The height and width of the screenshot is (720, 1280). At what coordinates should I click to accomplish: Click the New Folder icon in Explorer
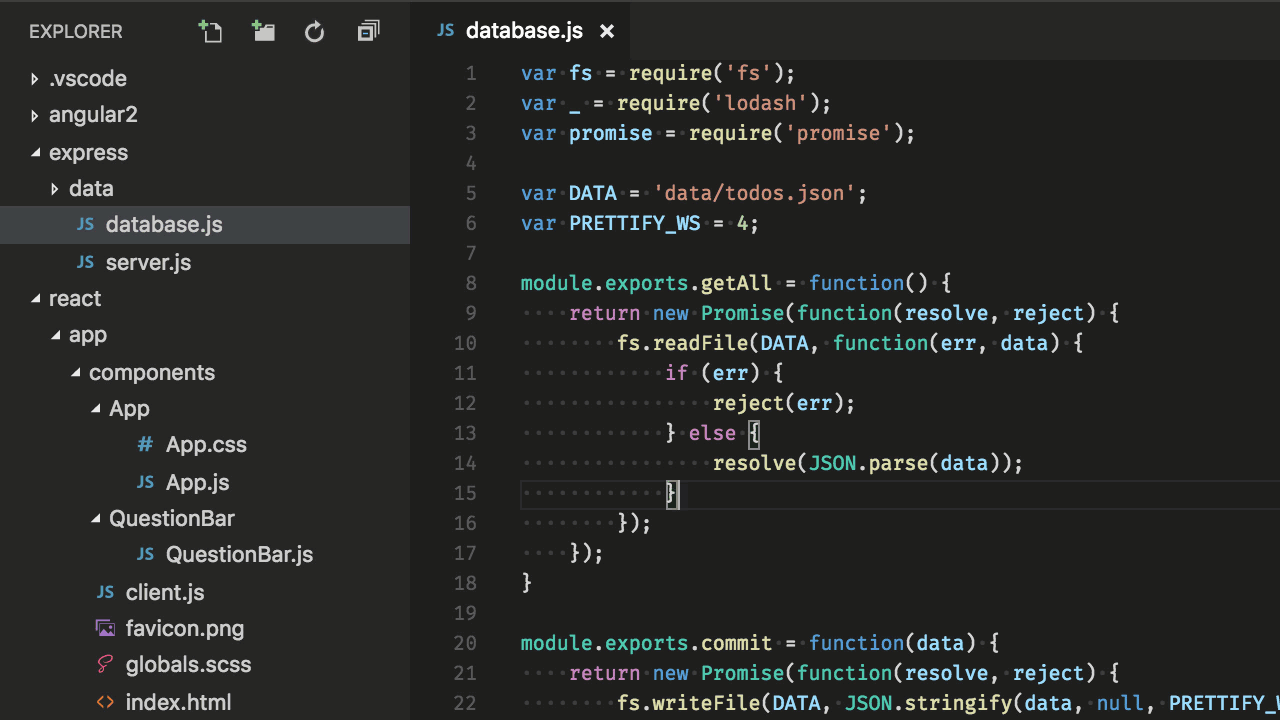(x=264, y=31)
